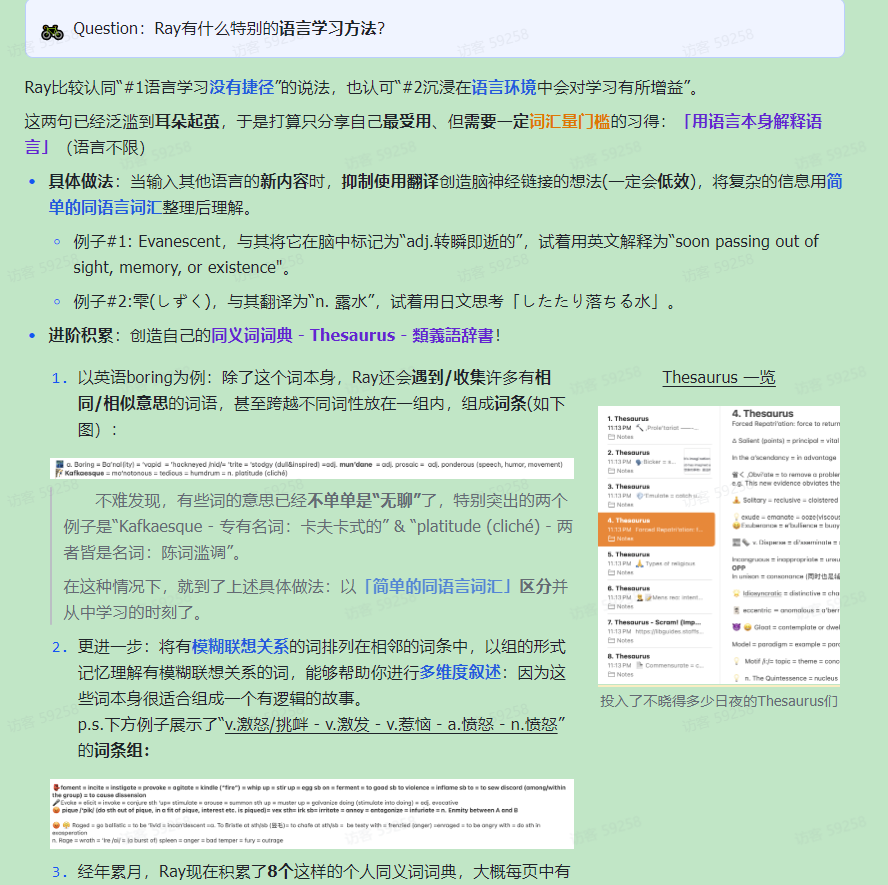
Task: Click the '4. Thesaurus' note title heading
Action: (x=763, y=413)
